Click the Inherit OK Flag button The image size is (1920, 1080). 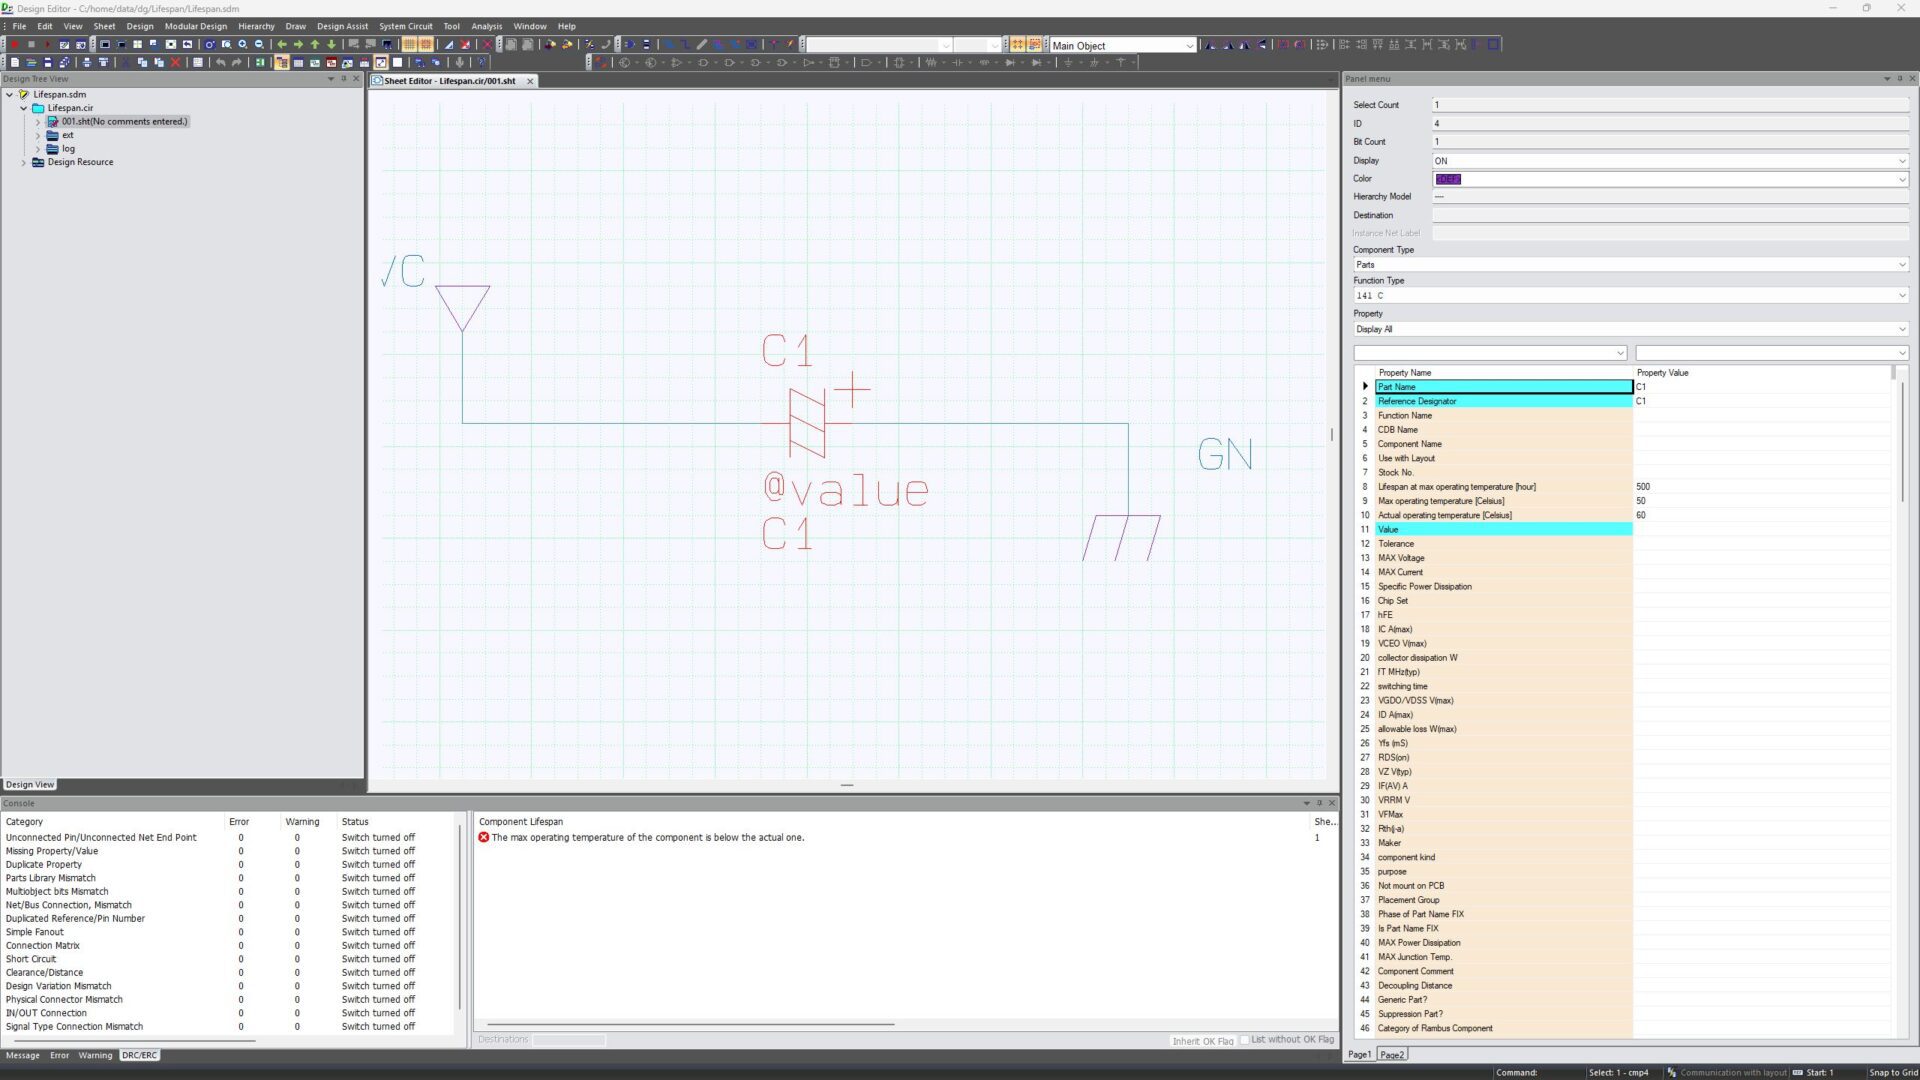pos(1202,1041)
